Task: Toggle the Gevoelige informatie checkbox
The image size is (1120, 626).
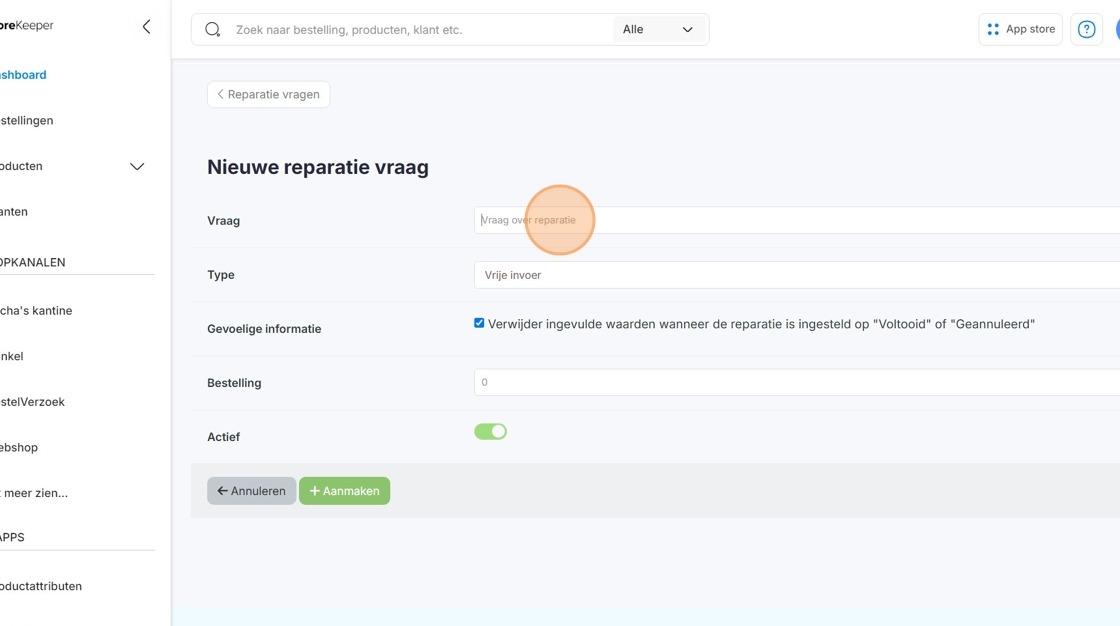Action: point(479,323)
